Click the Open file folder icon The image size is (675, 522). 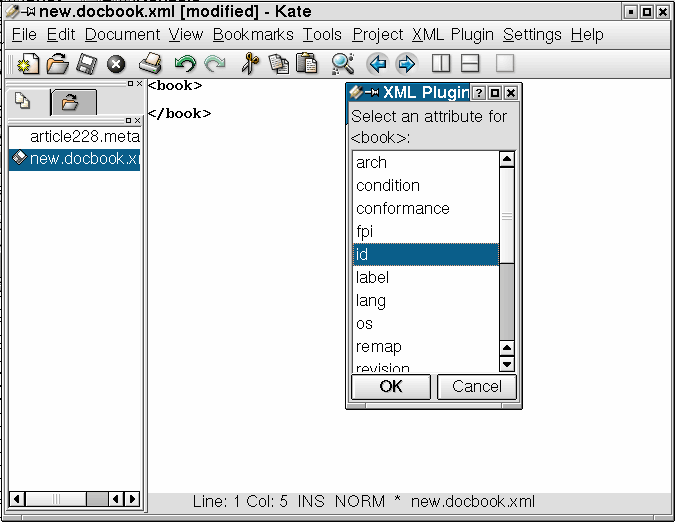pos(57,65)
